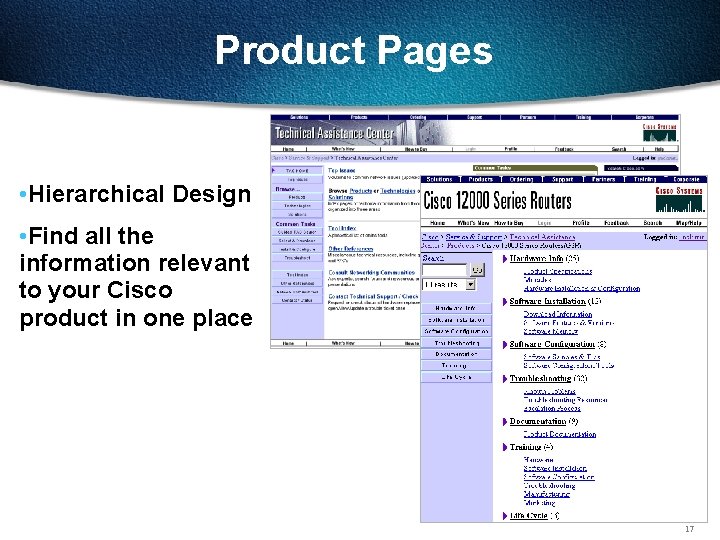
Task: Expand the Software Configuration arrow
Action: point(505,344)
